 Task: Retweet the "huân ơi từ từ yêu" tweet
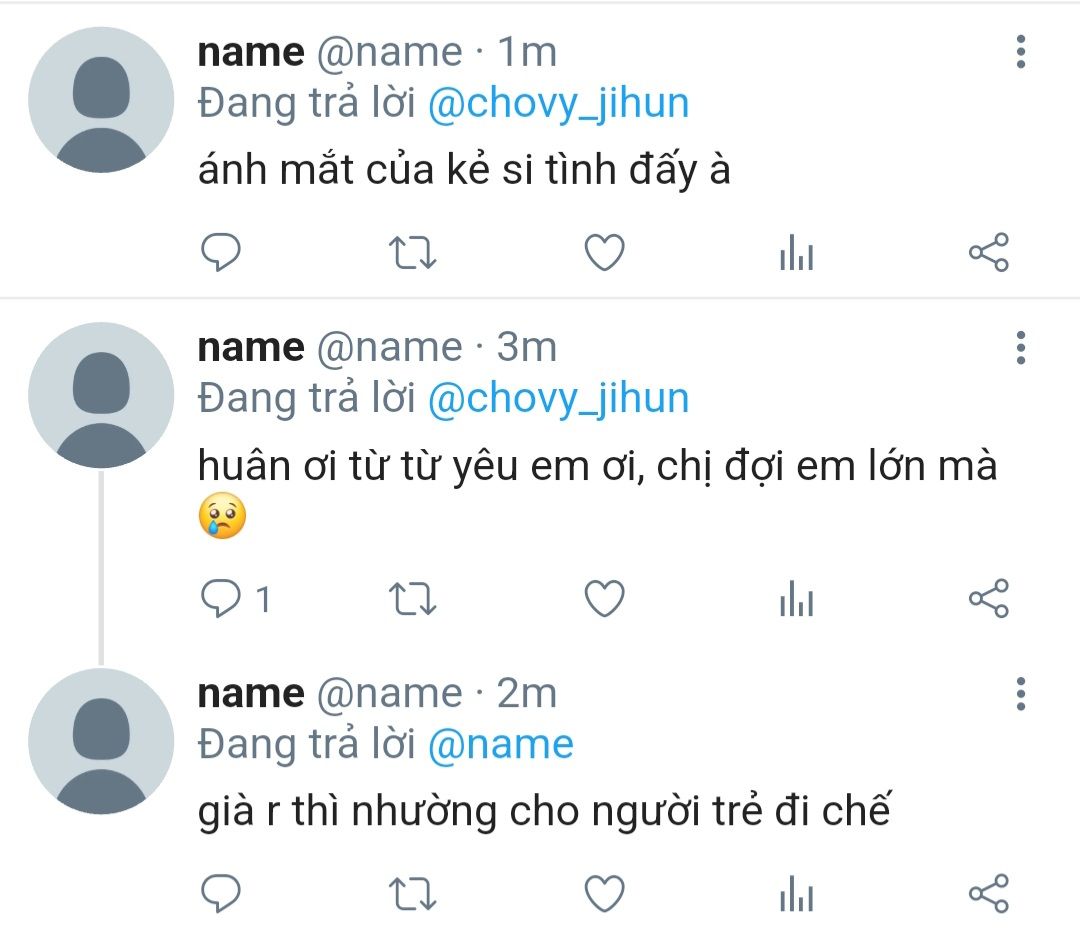pyautogui.click(x=411, y=599)
